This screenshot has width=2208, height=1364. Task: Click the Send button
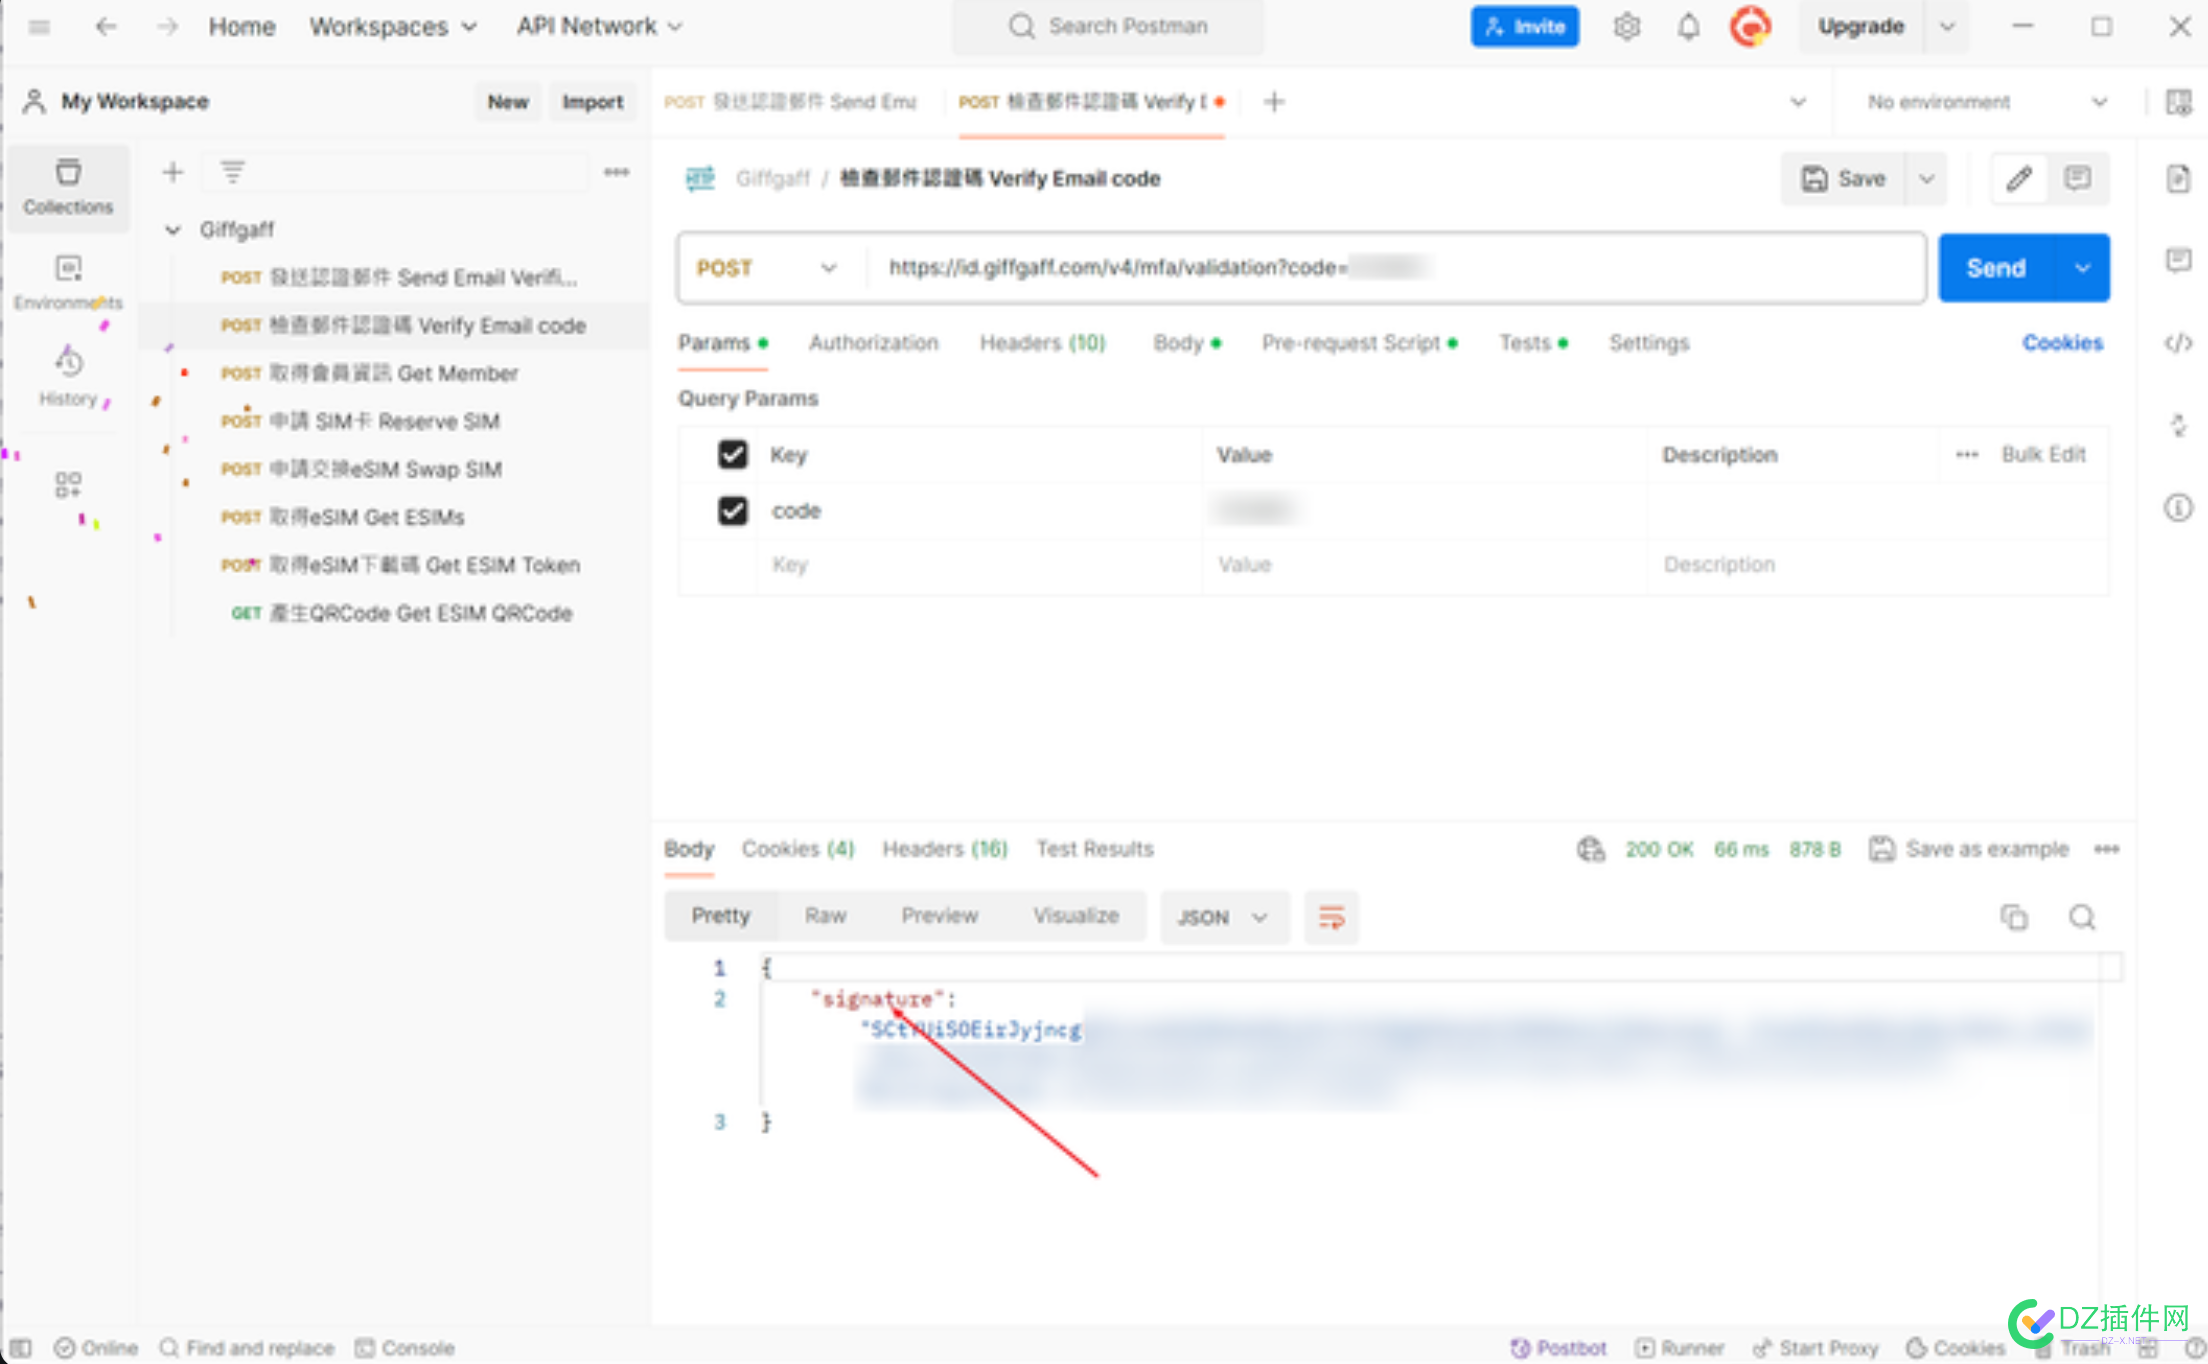click(1996, 268)
